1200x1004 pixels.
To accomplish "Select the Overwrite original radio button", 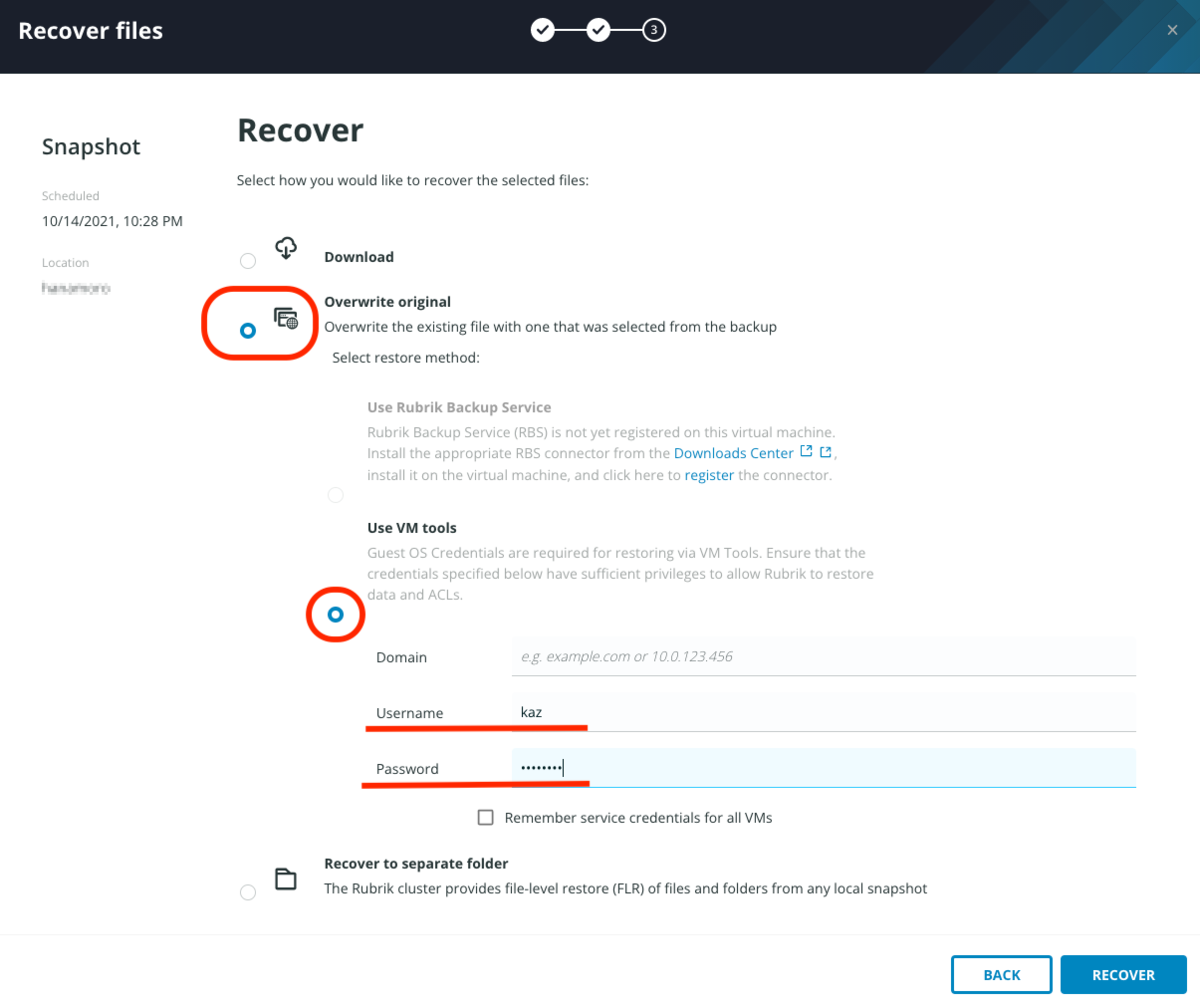I will coord(248,331).
